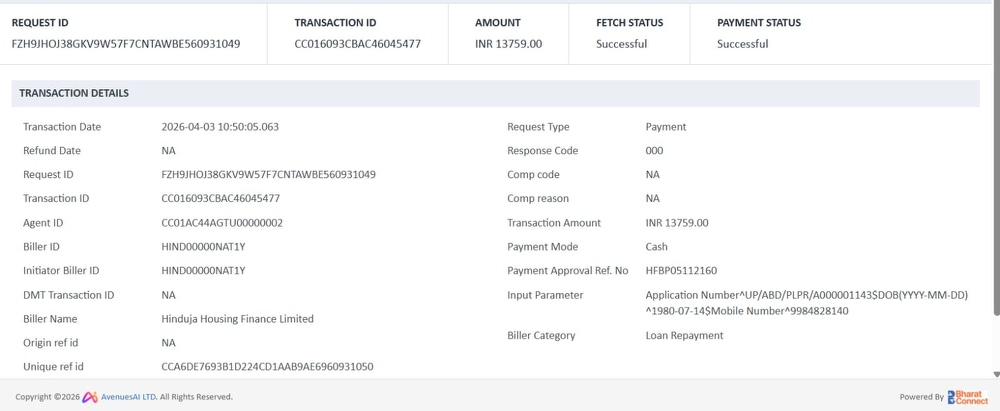Click the Payment Mode Cash value
Viewport: 1000px width, 411px height.
click(x=657, y=247)
